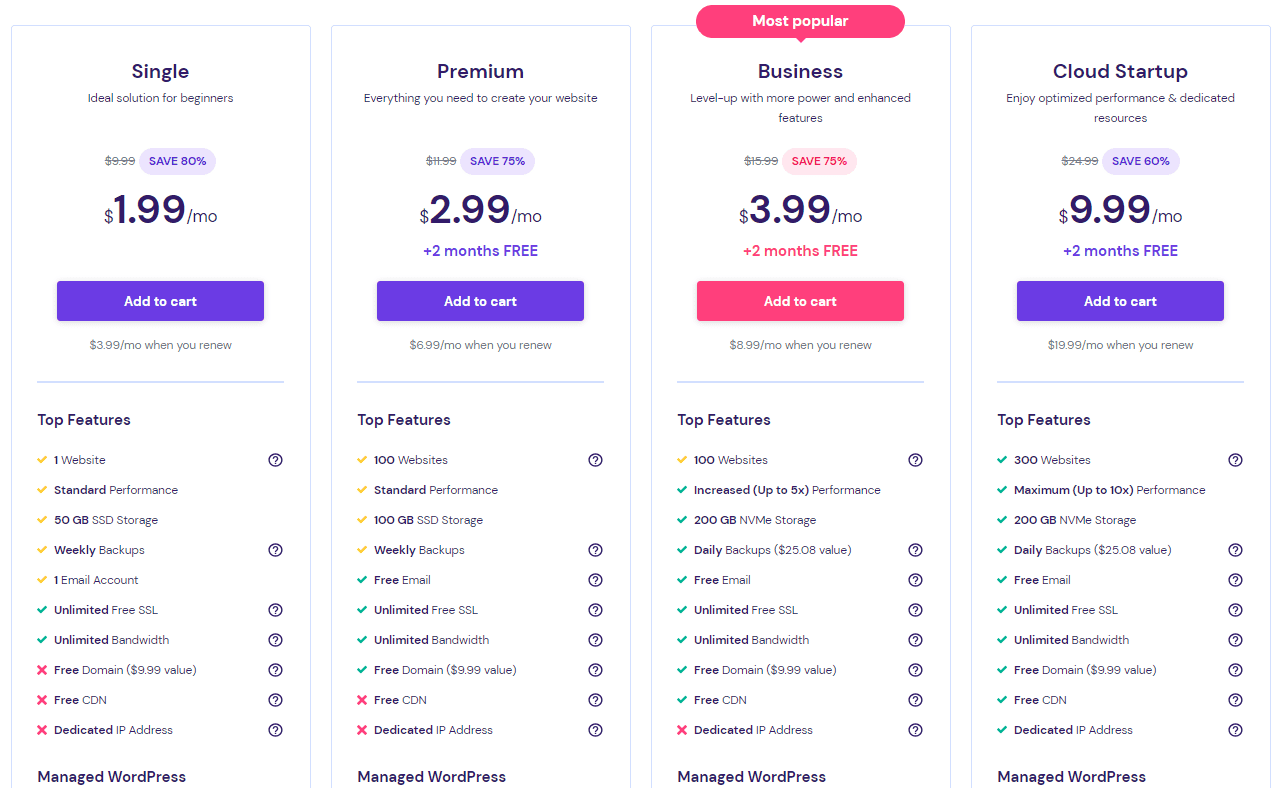Add the Single plan to cart
The image size is (1284, 788).
(160, 301)
